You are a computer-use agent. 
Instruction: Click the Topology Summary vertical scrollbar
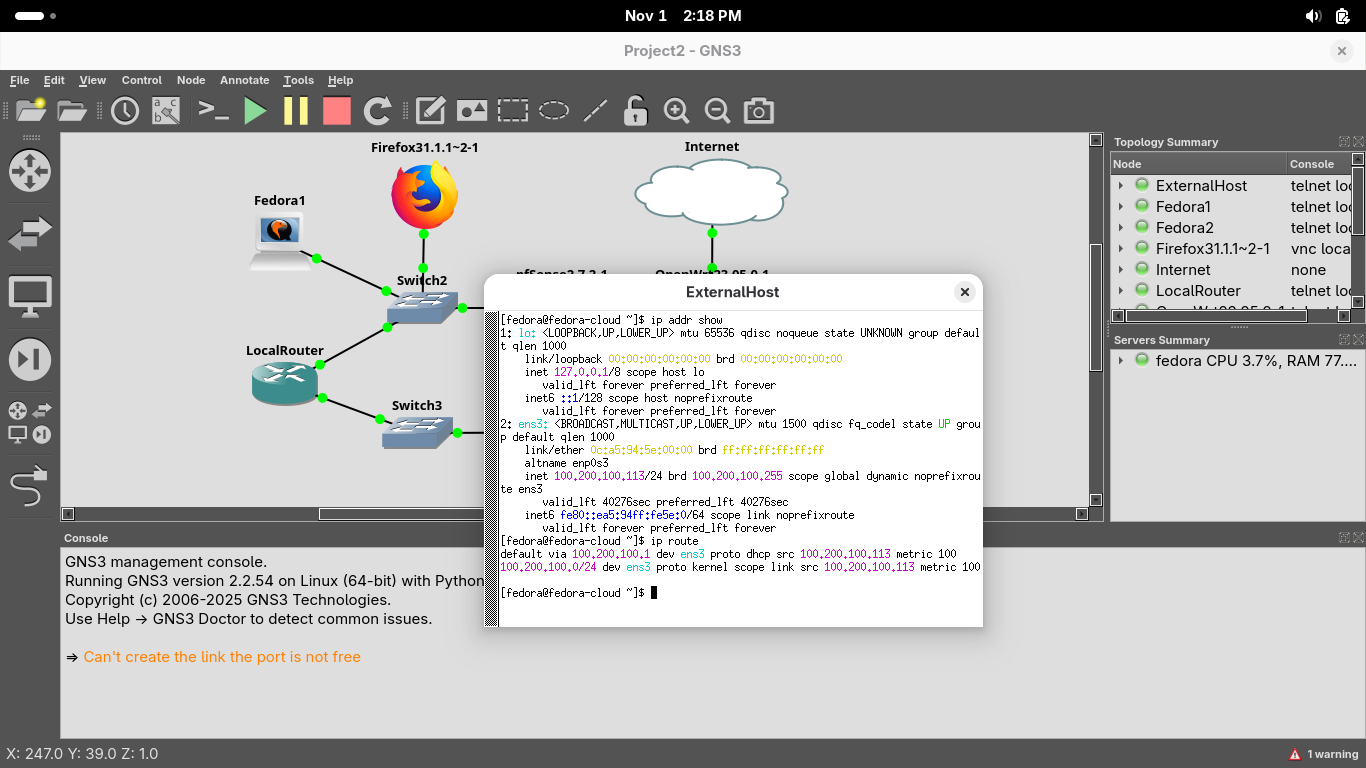pyautogui.click(x=1358, y=200)
